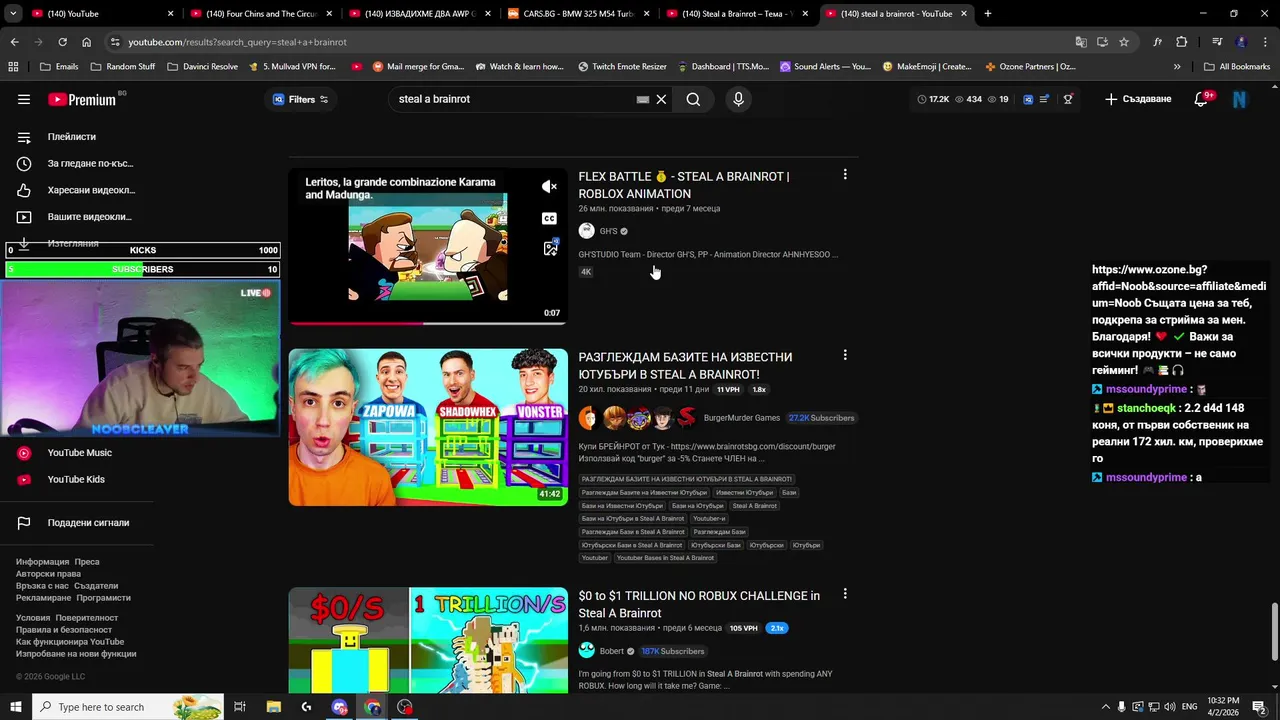Click the Създаване create button
The width and height of the screenshot is (1280, 720).
(x=1138, y=99)
